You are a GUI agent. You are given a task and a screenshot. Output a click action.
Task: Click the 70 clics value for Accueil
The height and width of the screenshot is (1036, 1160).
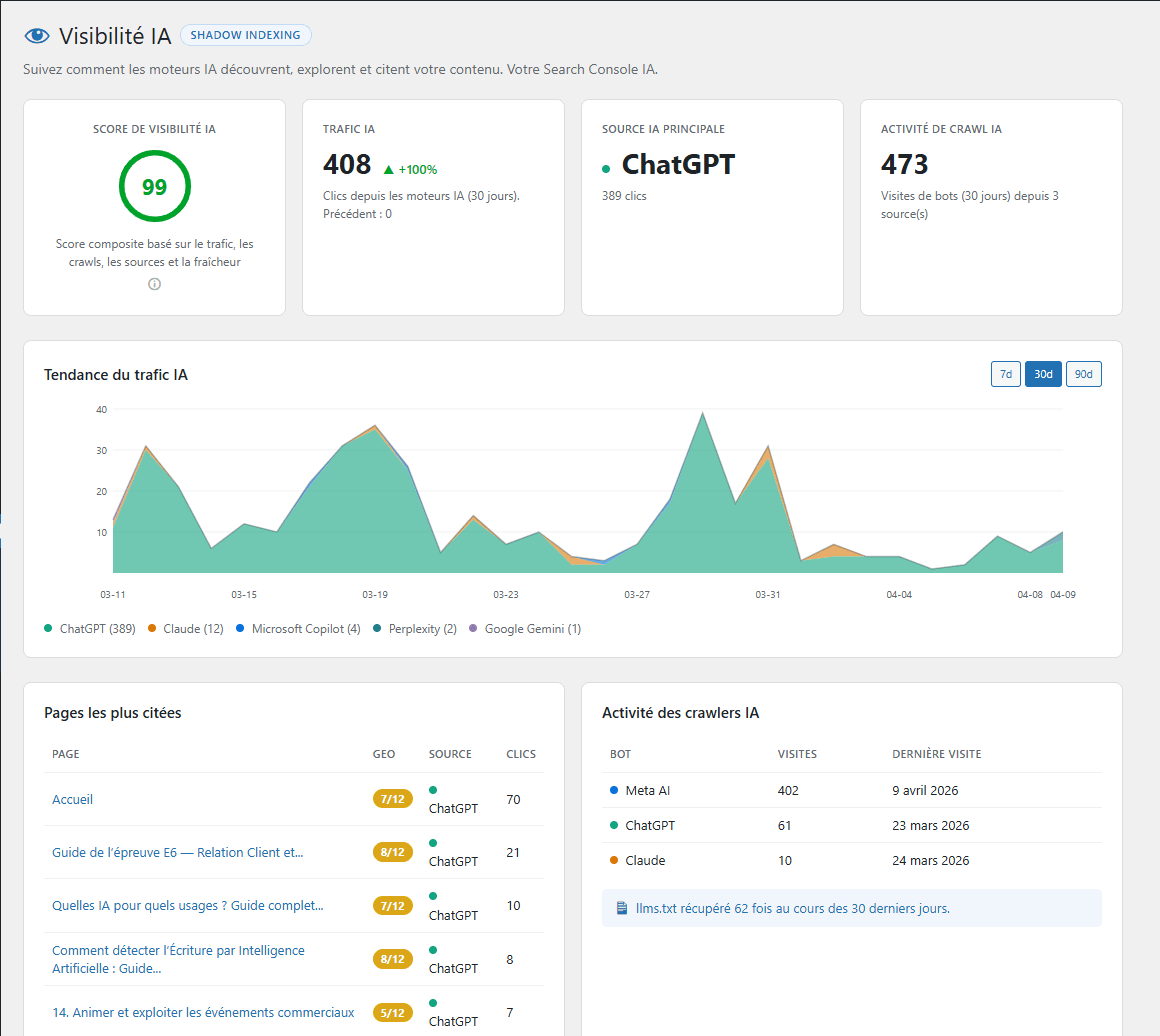pos(513,799)
